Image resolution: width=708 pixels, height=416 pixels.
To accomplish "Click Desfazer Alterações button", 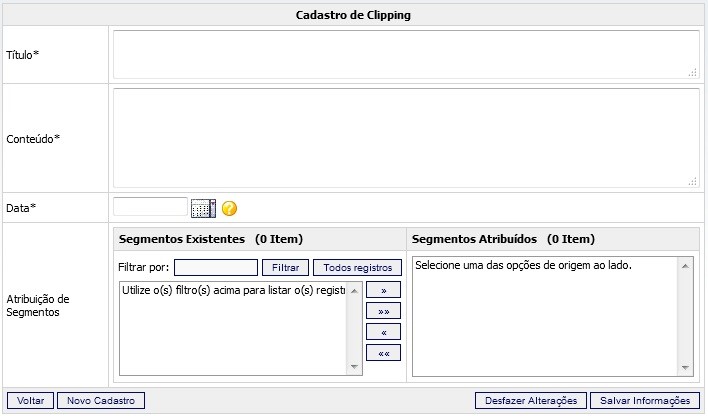I will [x=530, y=401].
